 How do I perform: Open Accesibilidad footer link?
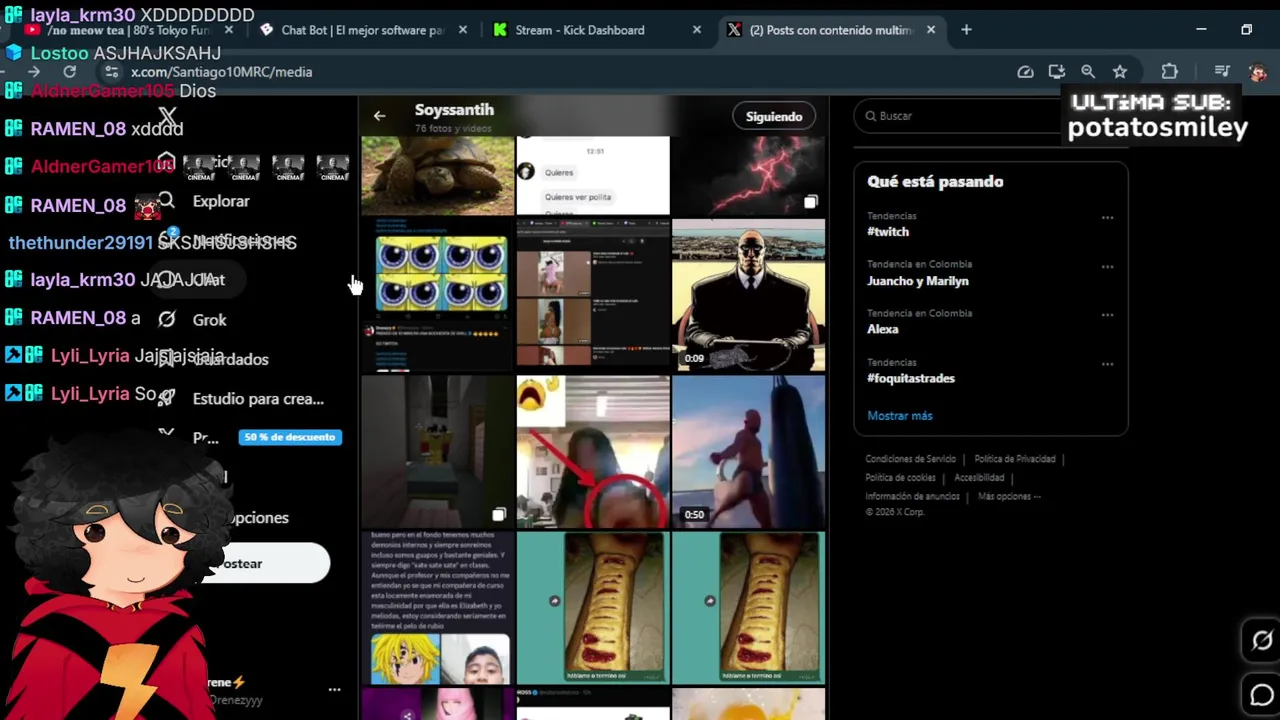[x=979, y=478]
